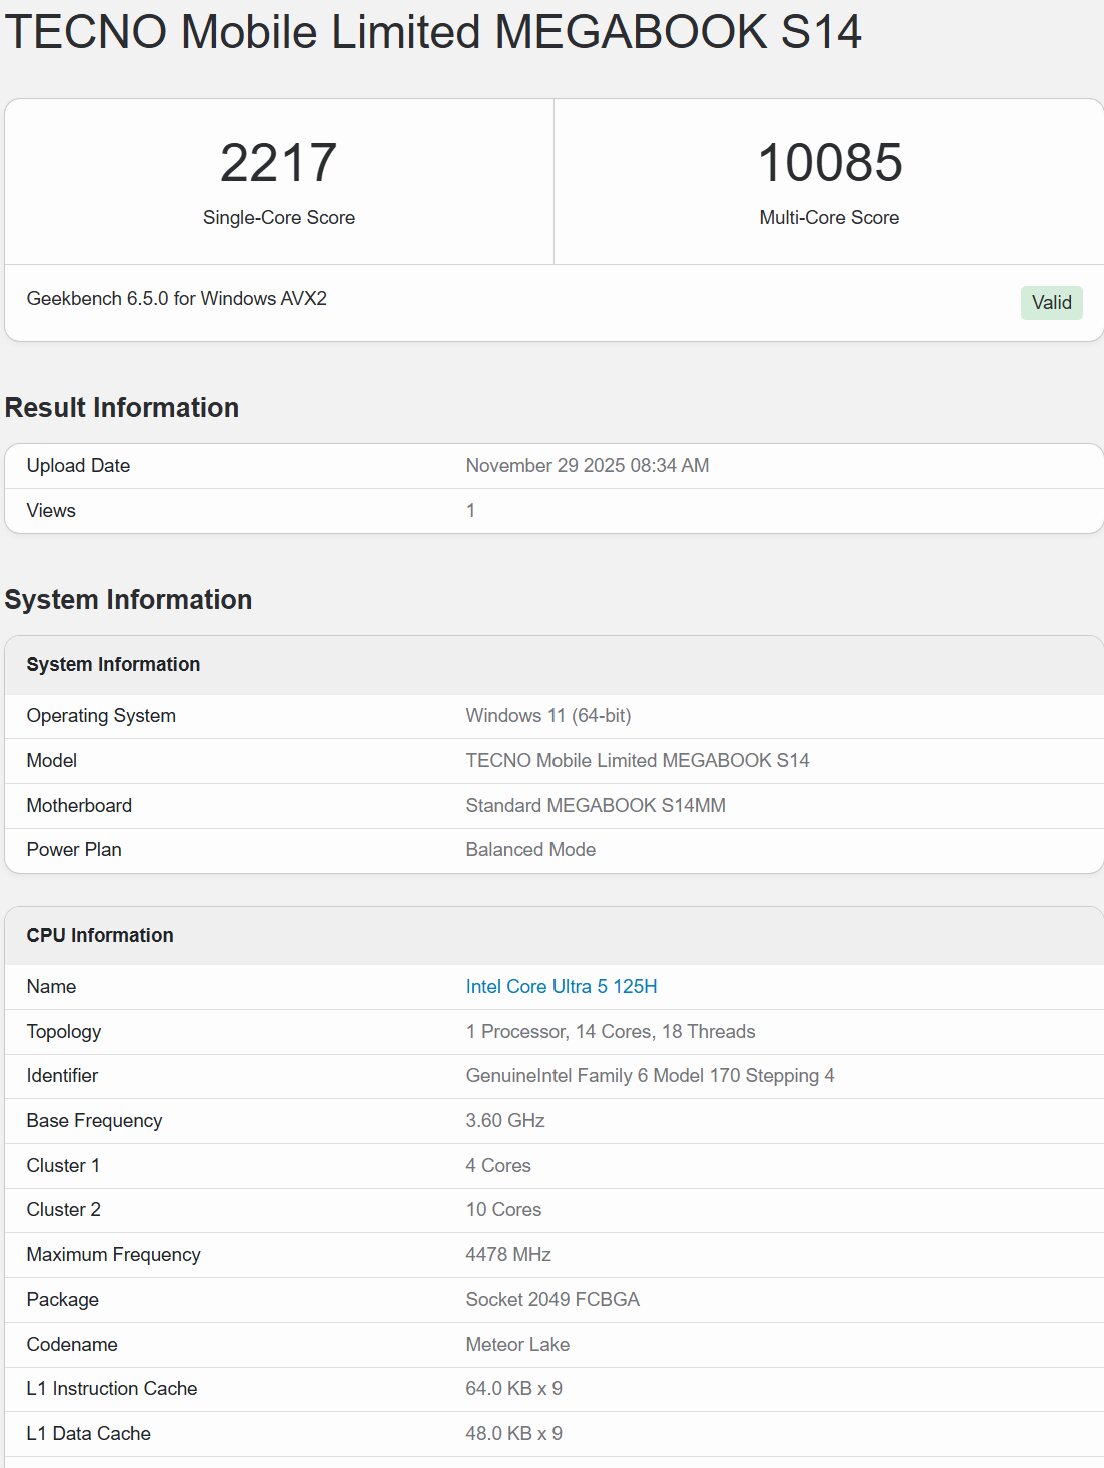Viewport: 1104px width, 1468px height.
Task: Click the 3.60 GHz base frequency value
Action: 505,1120
